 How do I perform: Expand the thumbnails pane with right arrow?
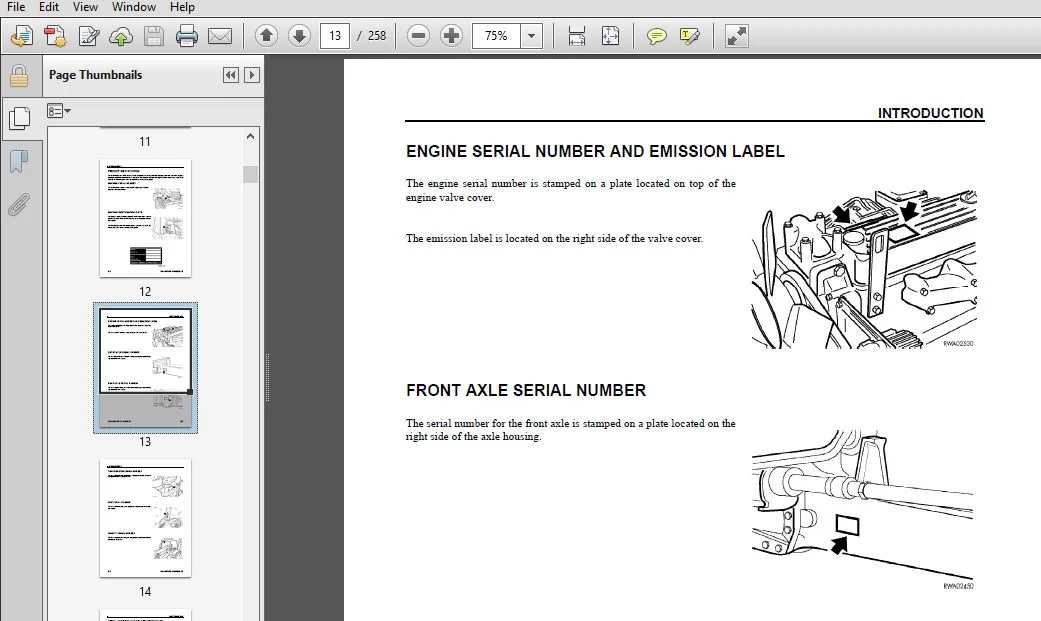point(252,75)
